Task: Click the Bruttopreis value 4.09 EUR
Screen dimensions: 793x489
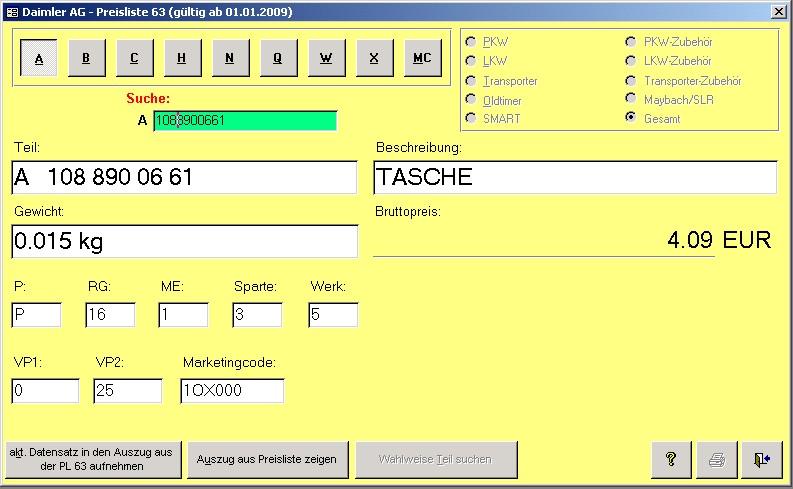Action: pyautogui.click(x=719, y=240)
